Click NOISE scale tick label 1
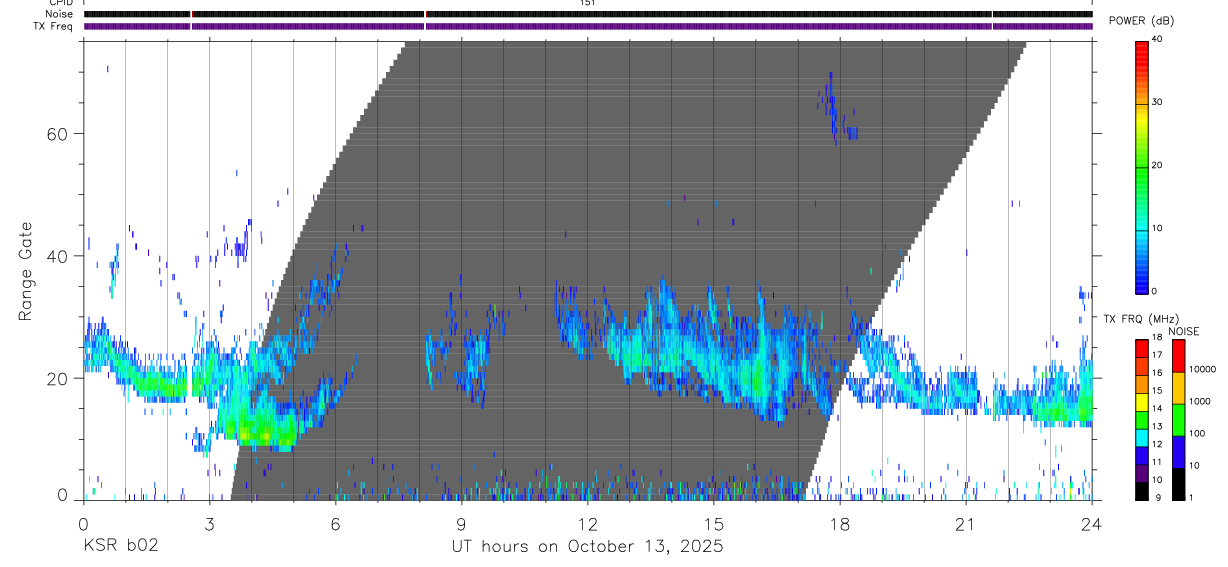This screenshot has width=1228, height=567. point(1192,497)
